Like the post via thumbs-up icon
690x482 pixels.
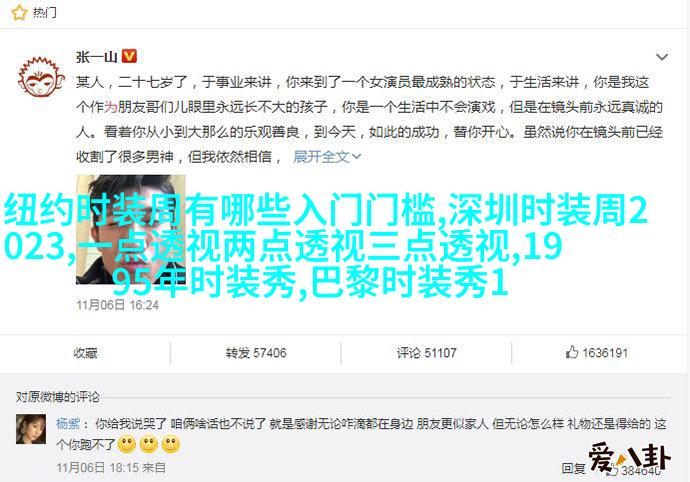tap(572, 352)
